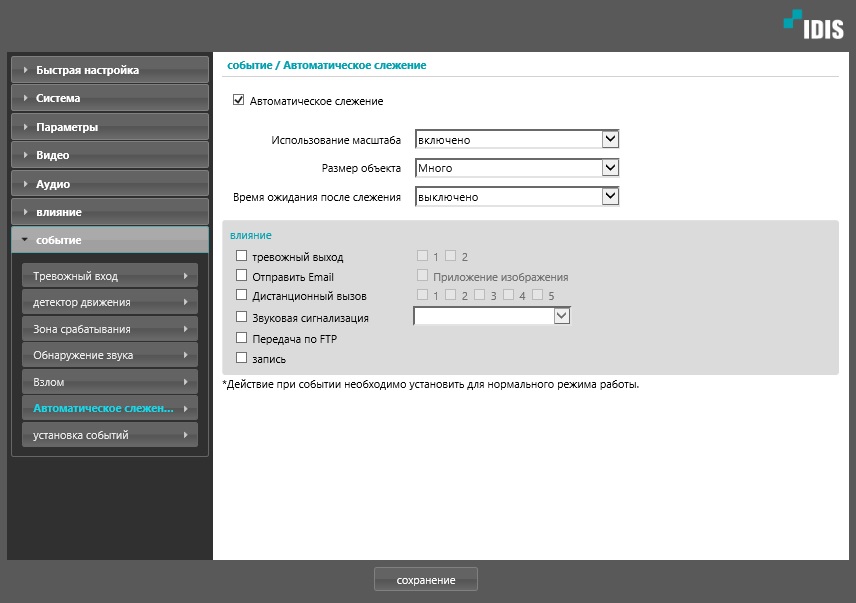The width and height of the screenshot is (856, 603).
Task: Check Дистанционный вызов checkbox 5
Action: pos(537,295)
